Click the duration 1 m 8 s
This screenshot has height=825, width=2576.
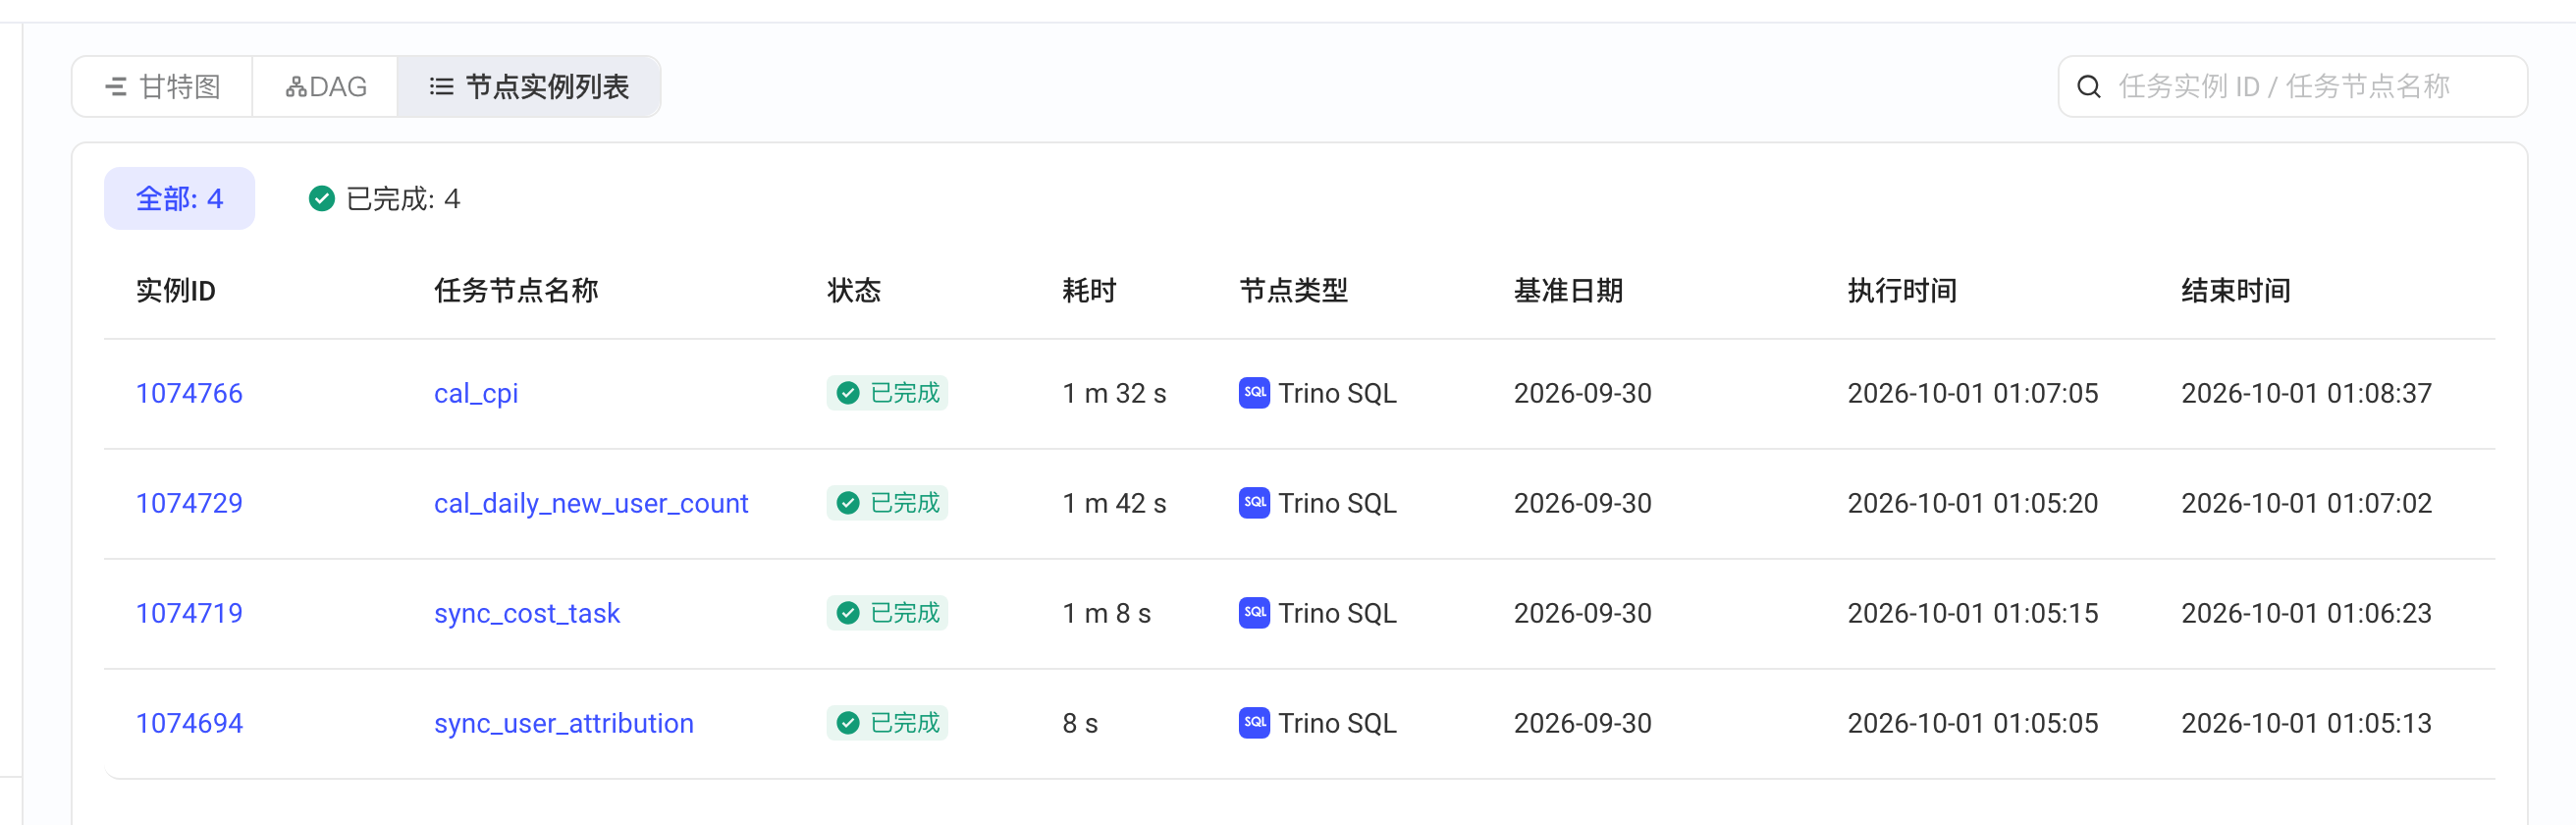point(1106,613)
